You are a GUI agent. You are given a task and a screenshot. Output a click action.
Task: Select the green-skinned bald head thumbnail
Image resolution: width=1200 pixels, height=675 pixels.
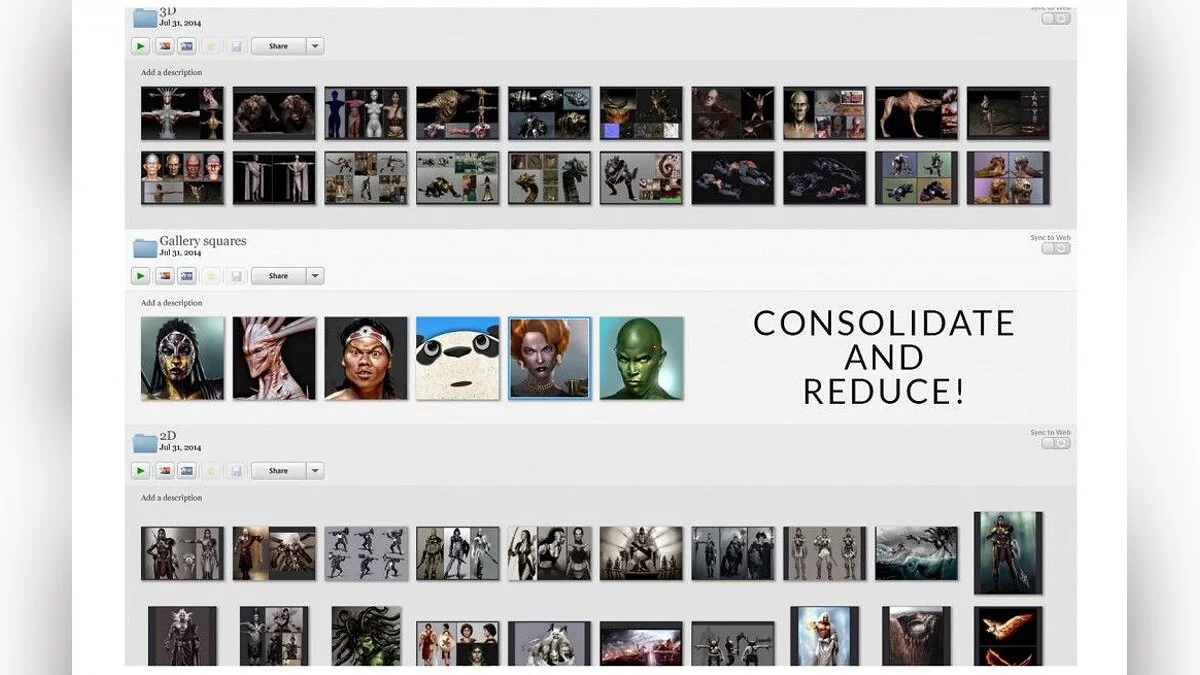click(x=642, y=358)
